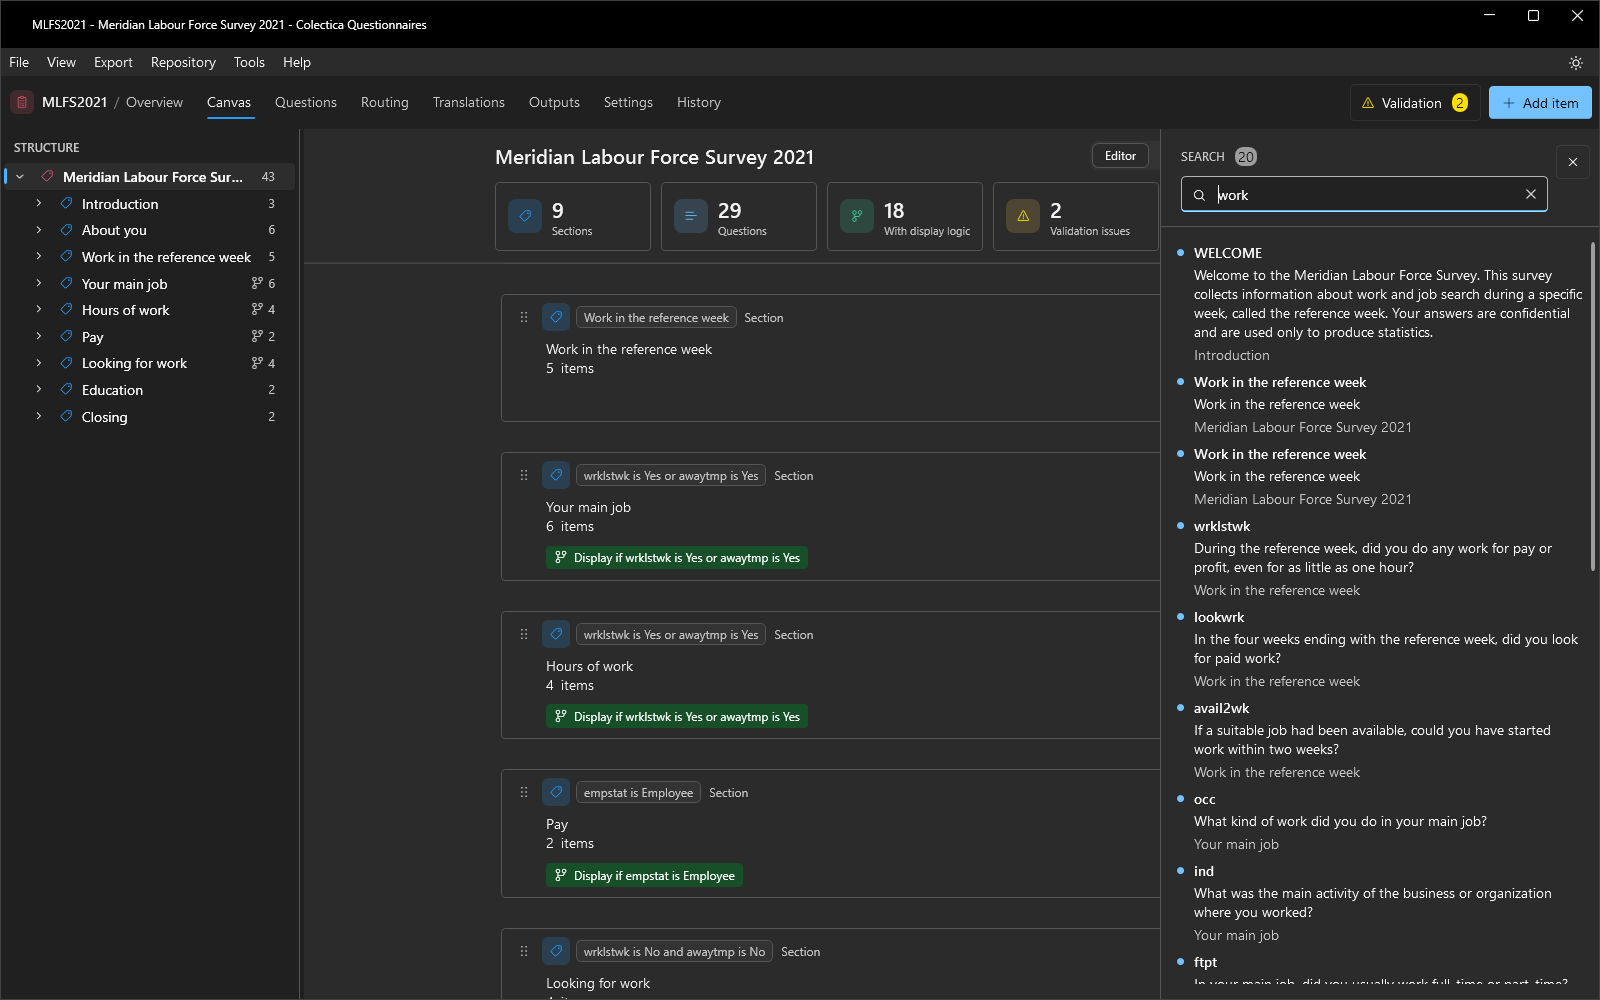Open the Validation issues button
This screenshot has height=1000, width=1600.
click(1415, 103)
